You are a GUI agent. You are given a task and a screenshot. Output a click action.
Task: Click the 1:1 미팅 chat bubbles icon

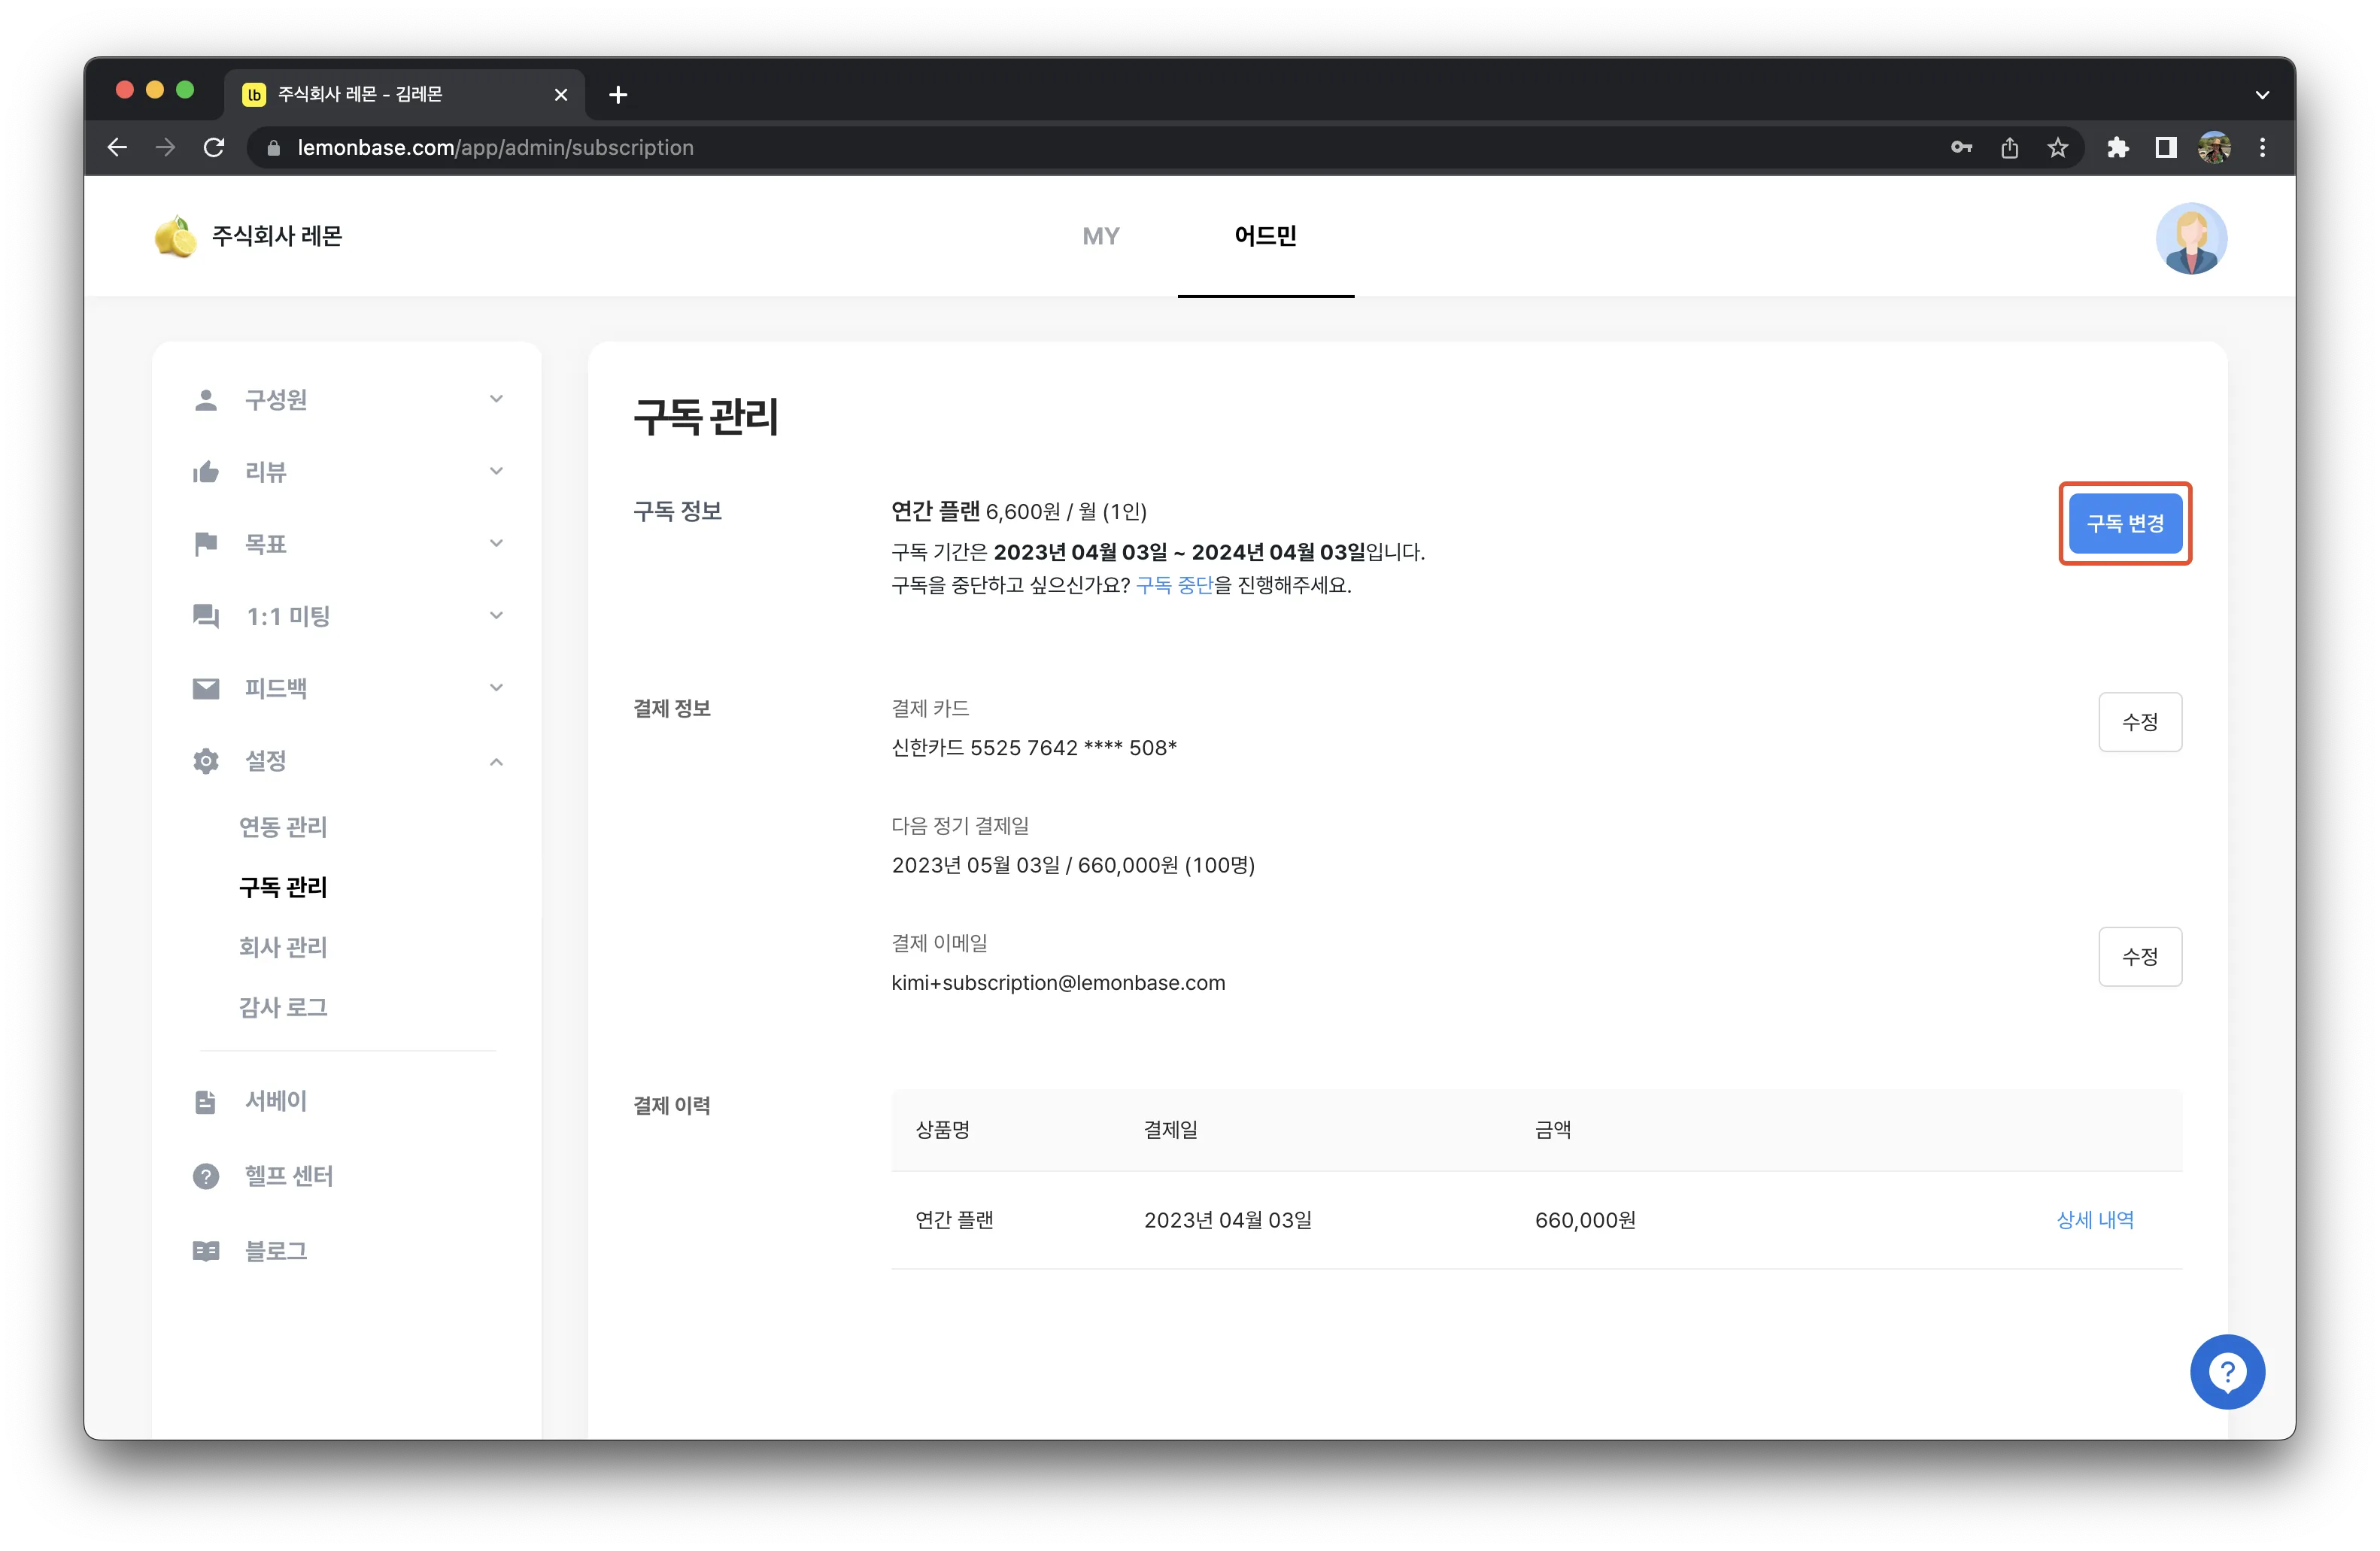point(206,616)
